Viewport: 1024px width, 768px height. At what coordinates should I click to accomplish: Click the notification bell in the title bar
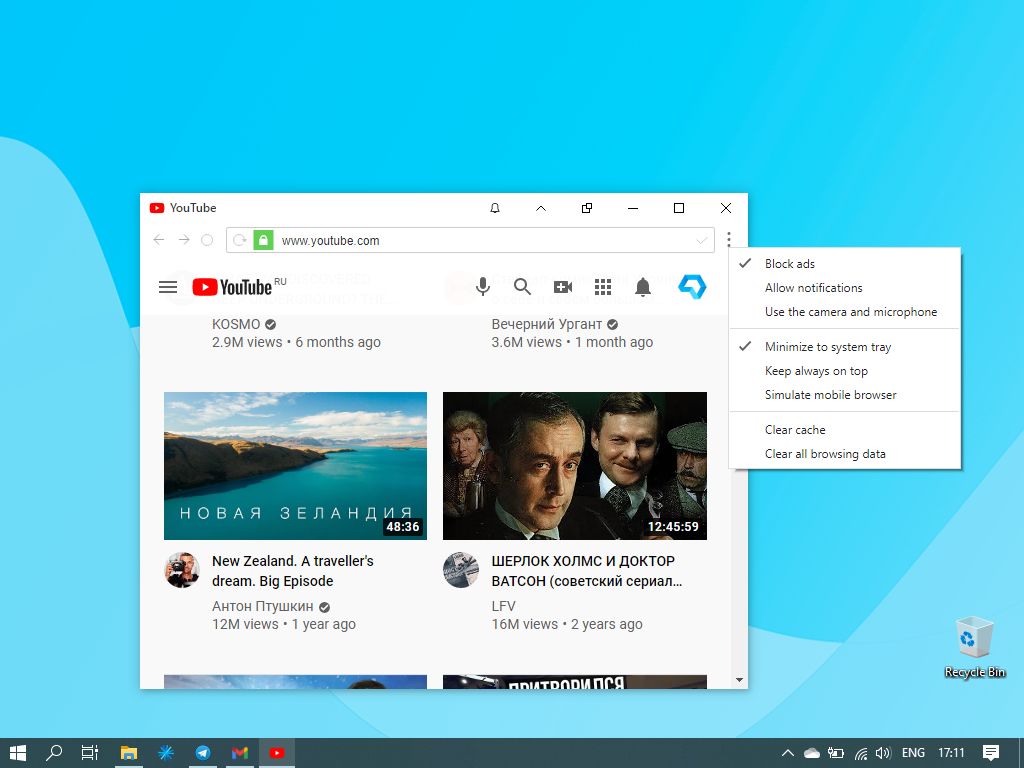495,208
